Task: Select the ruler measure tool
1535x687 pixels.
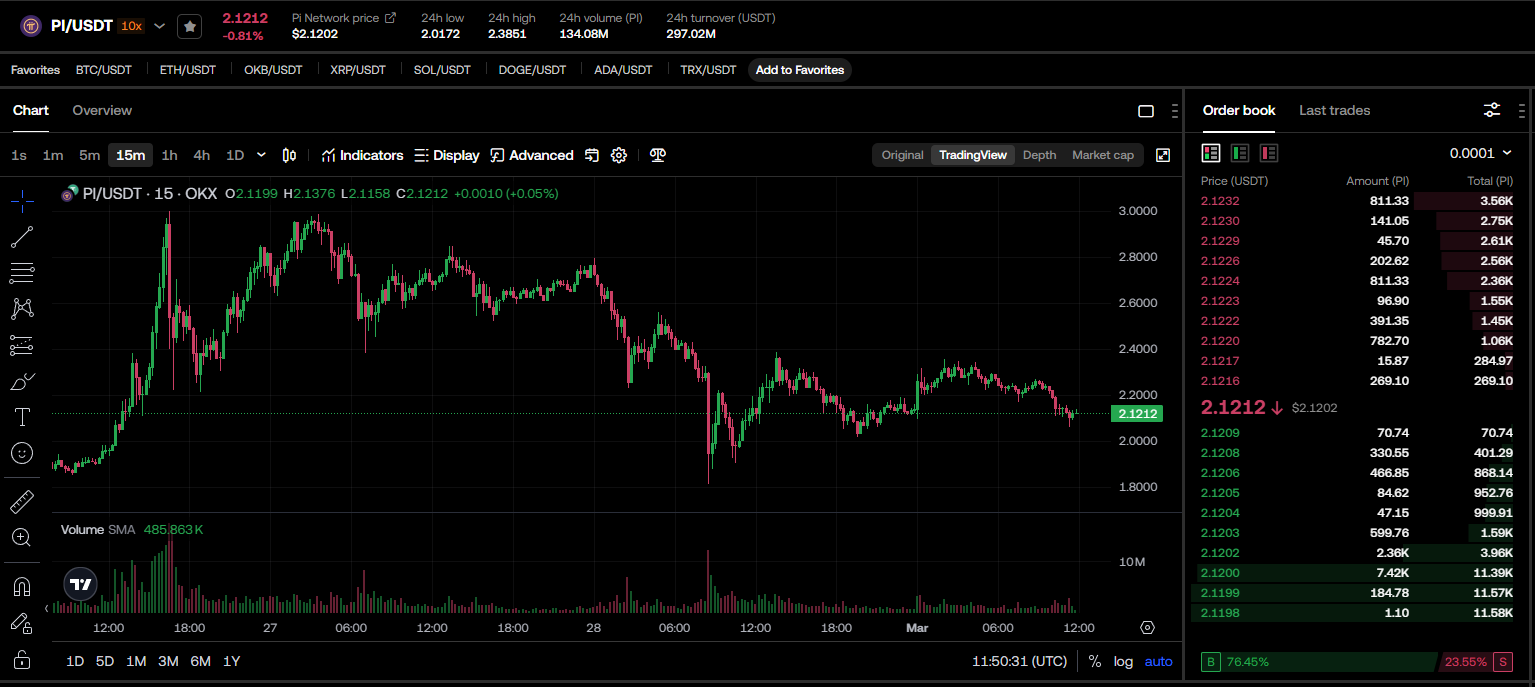Action: (22, 501)
